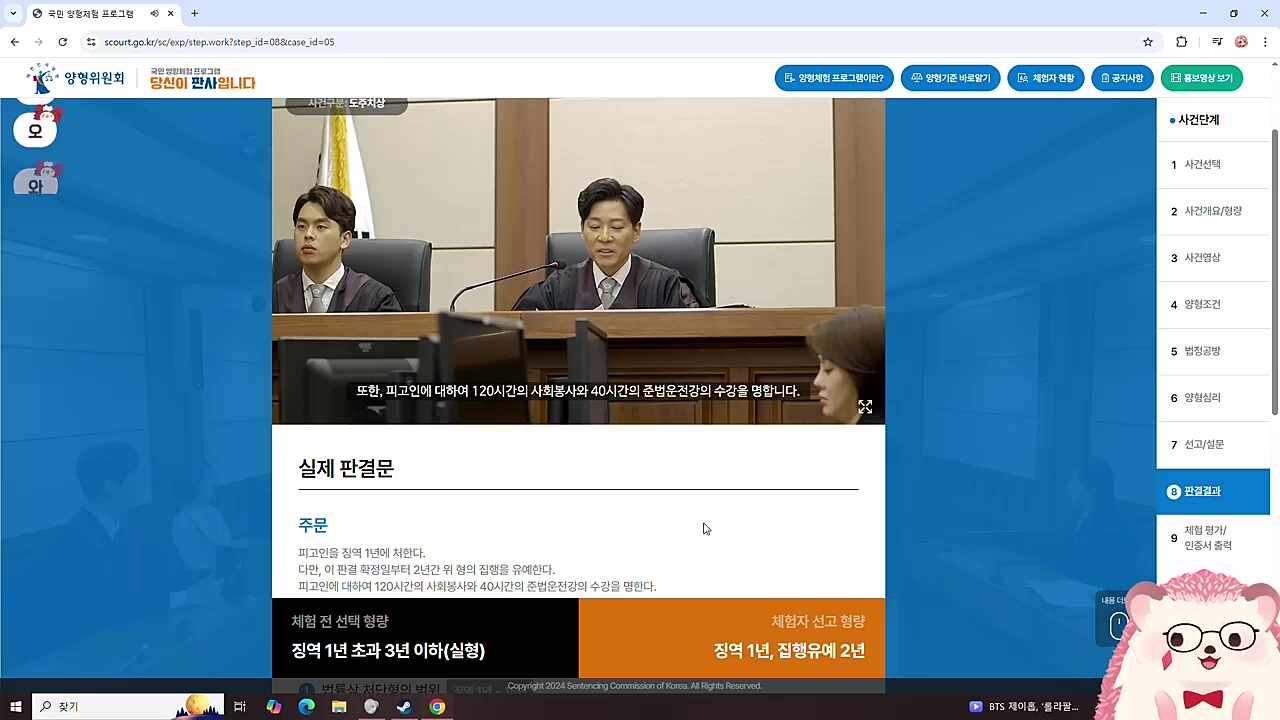
Task: Go to step 6 양형심리
Action: (1213, 398)
